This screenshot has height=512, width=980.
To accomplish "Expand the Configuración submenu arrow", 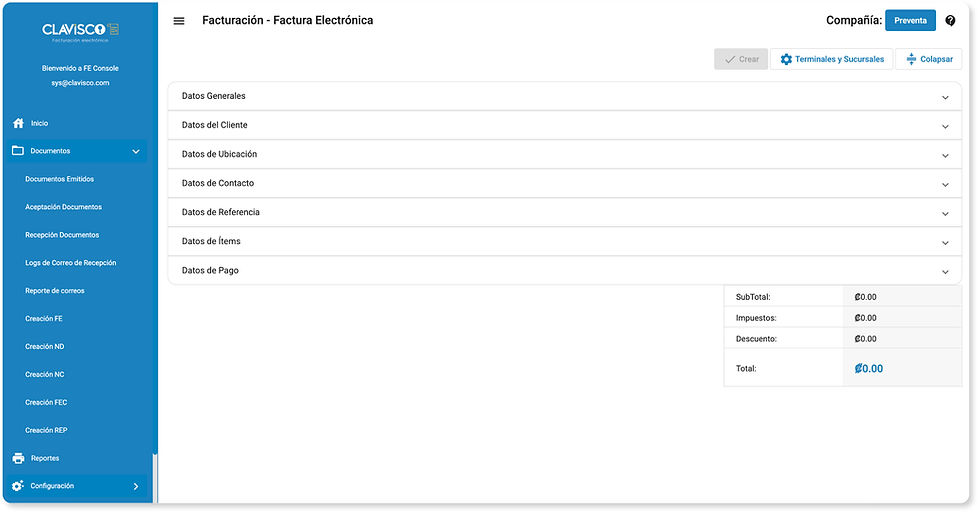I will click(x=136, y=486).
